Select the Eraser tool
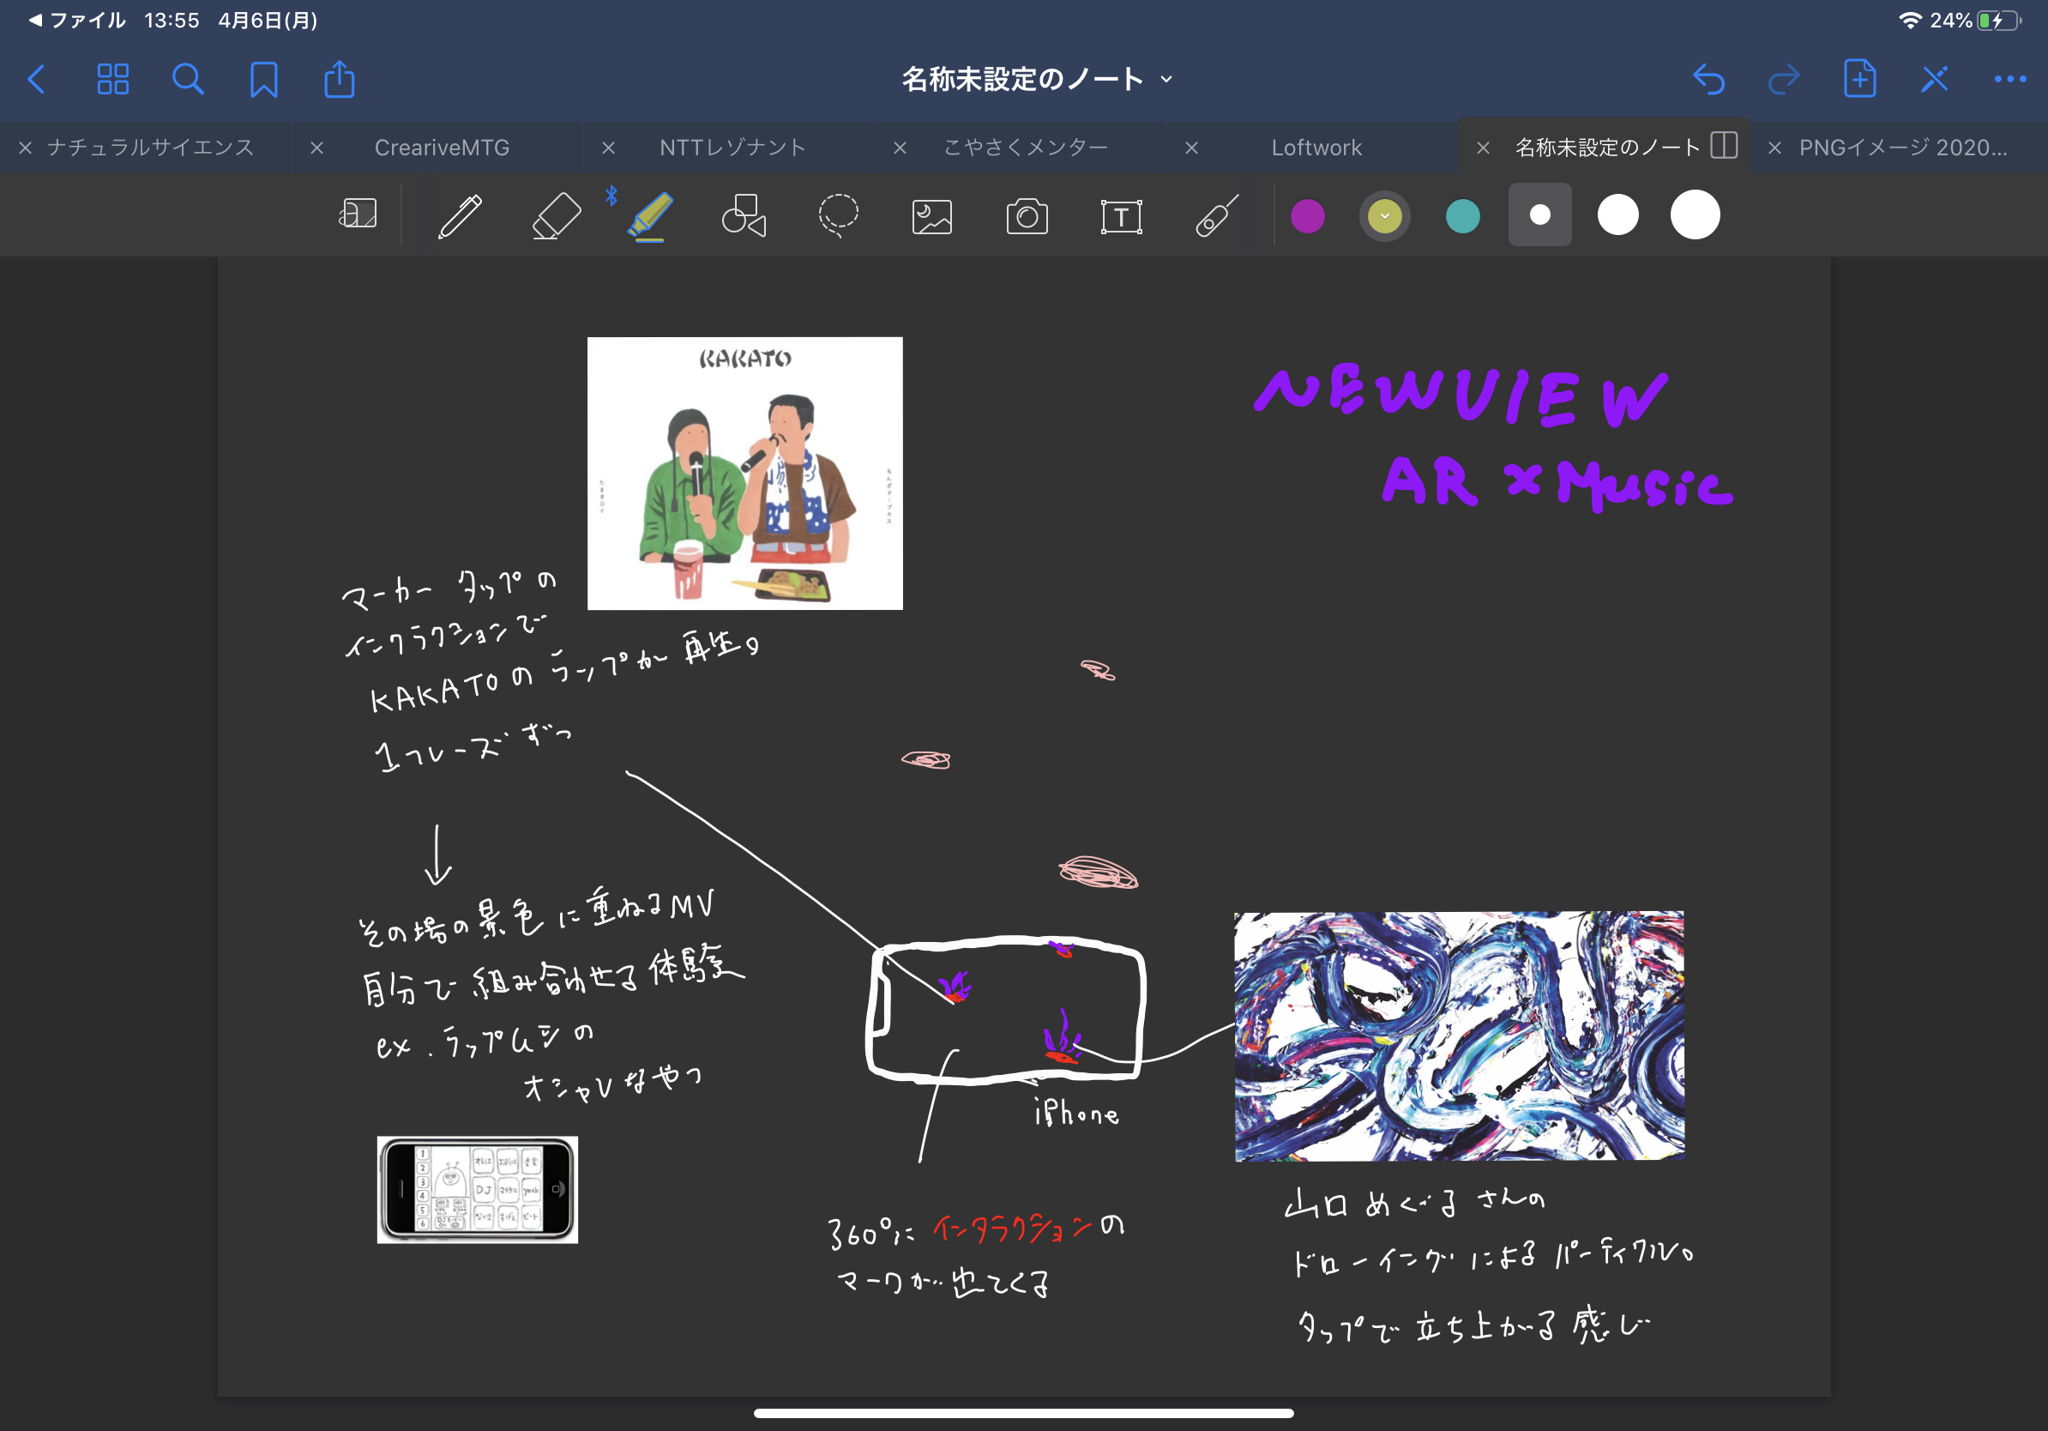Screen dimensions: 2048x1431 click(556, 216)
